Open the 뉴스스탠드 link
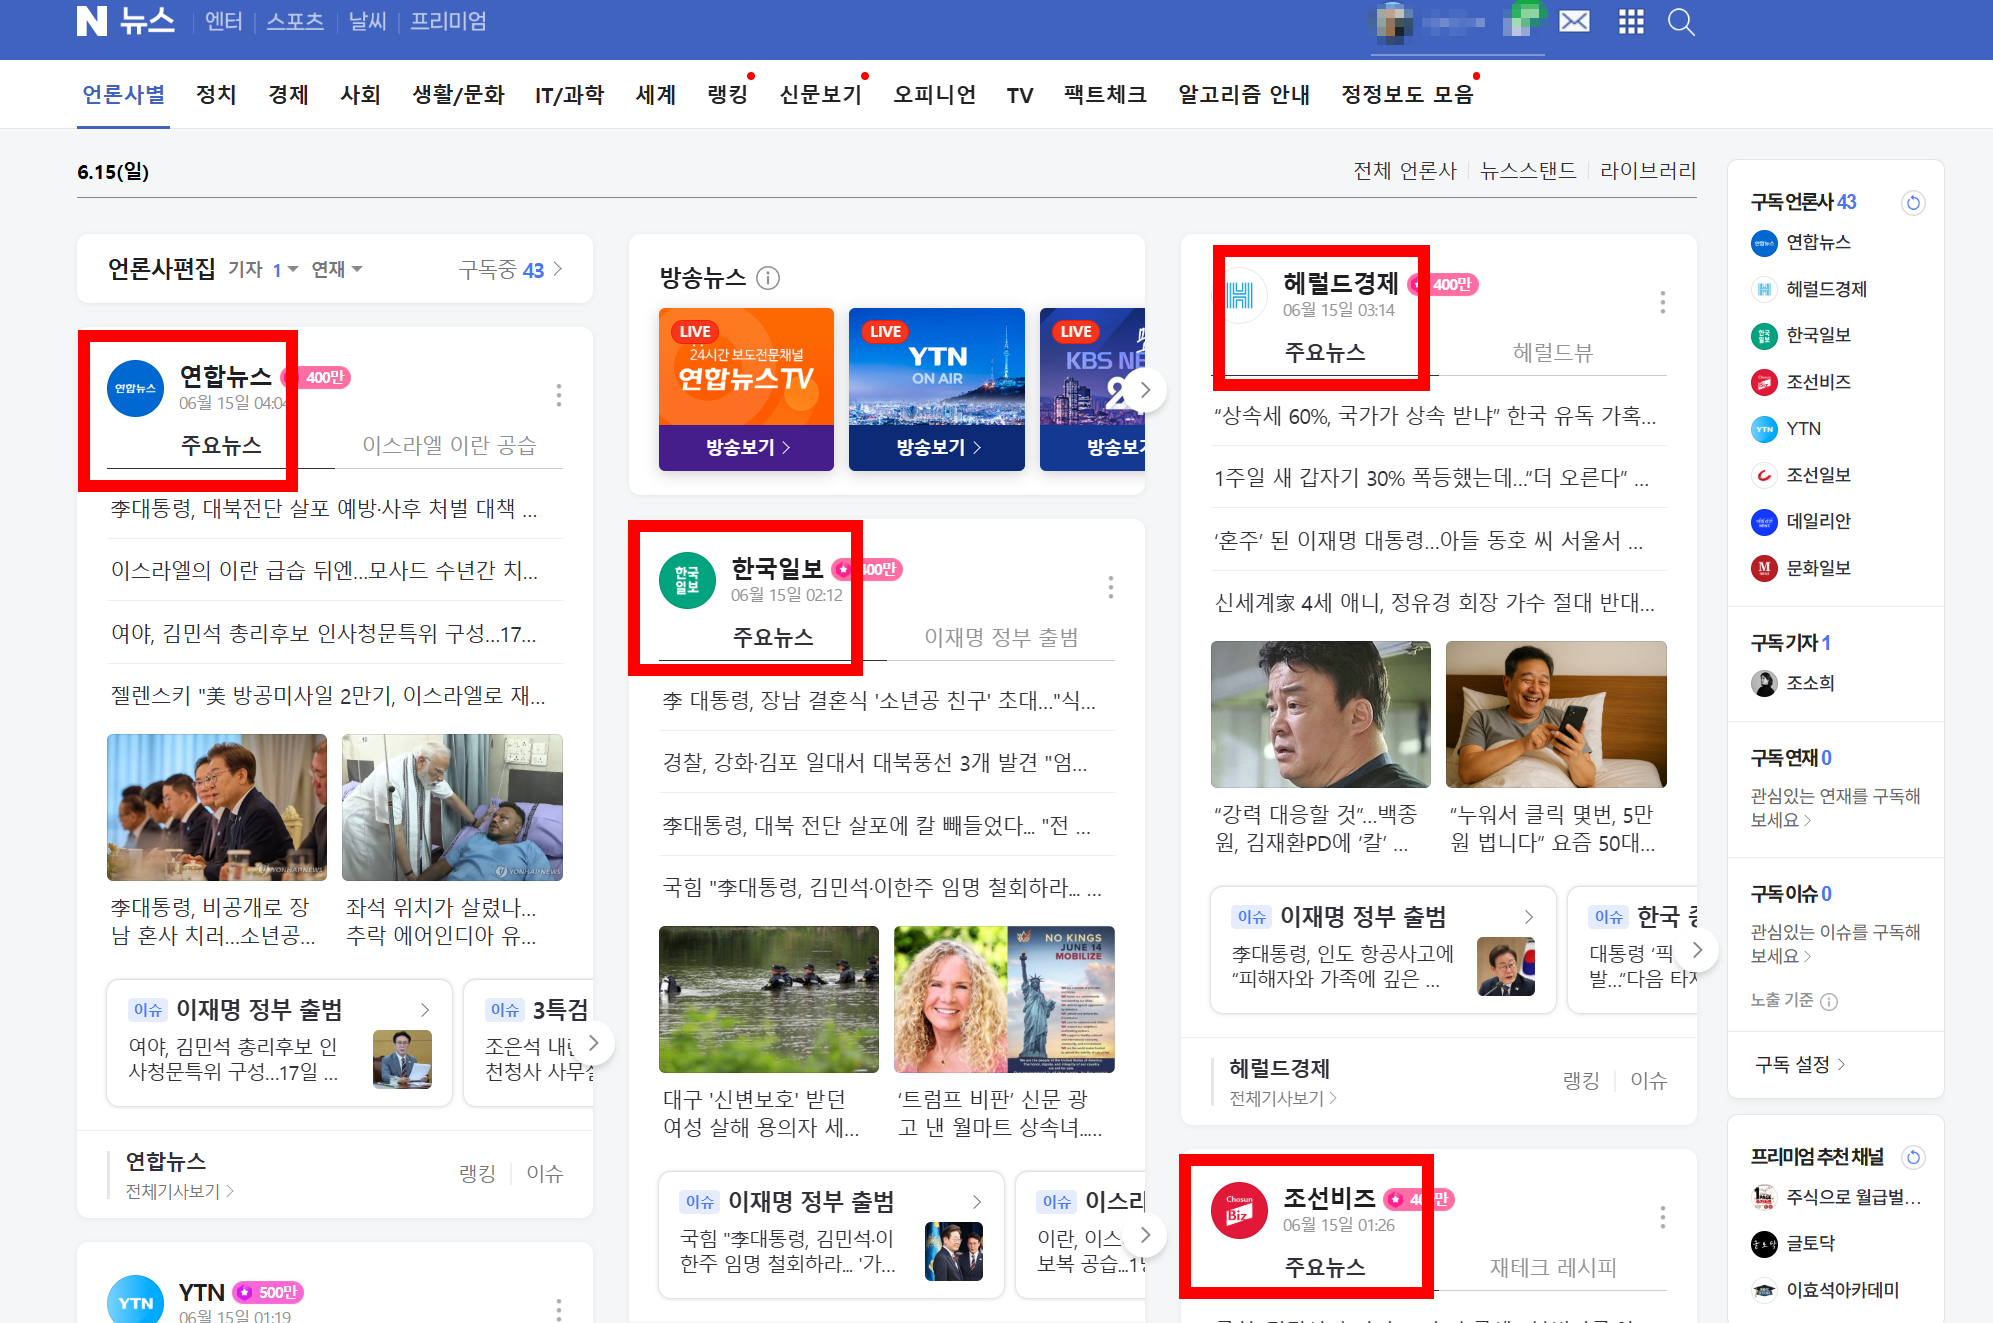1993x1323 pixels. 1528,171
